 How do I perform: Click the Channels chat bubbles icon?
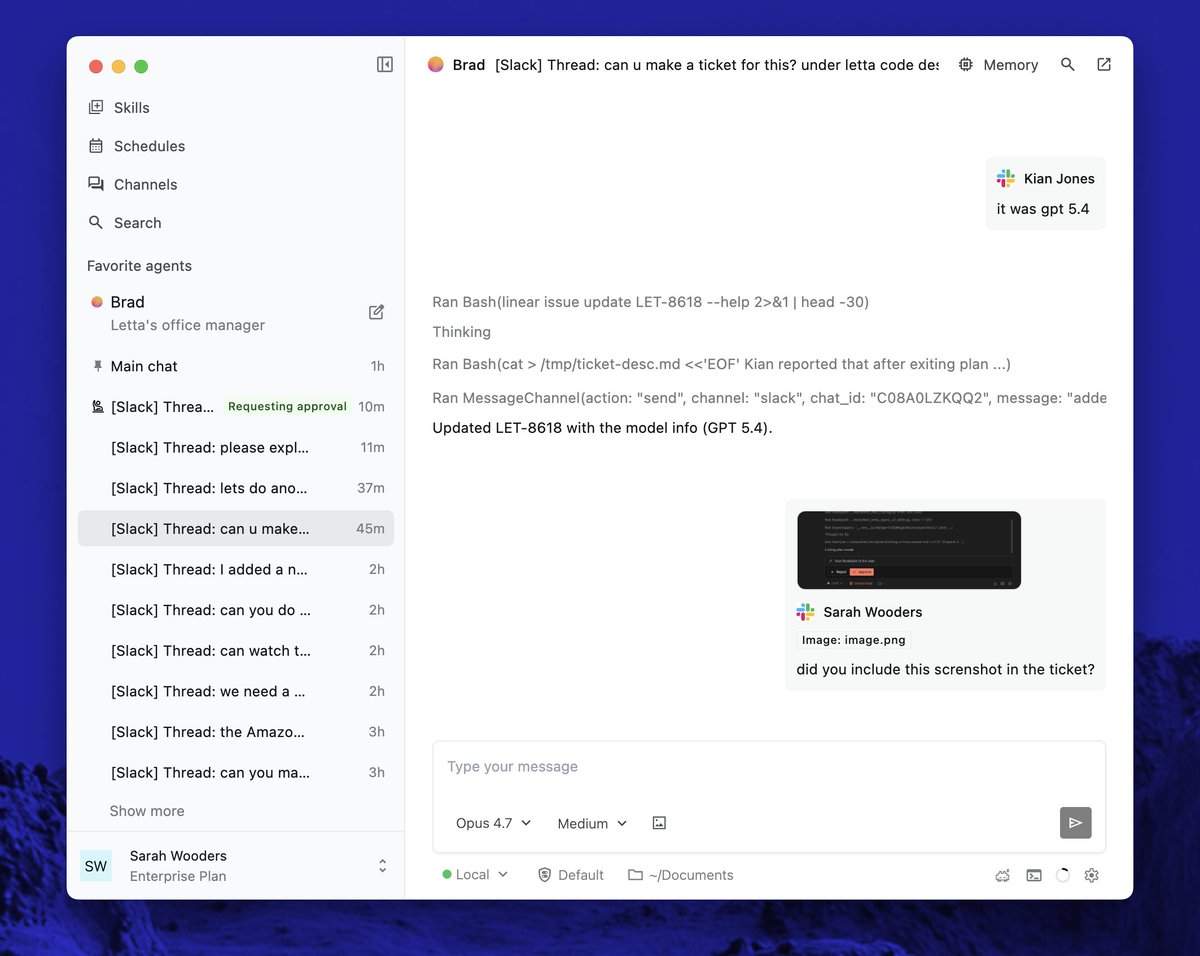point(96,184)
